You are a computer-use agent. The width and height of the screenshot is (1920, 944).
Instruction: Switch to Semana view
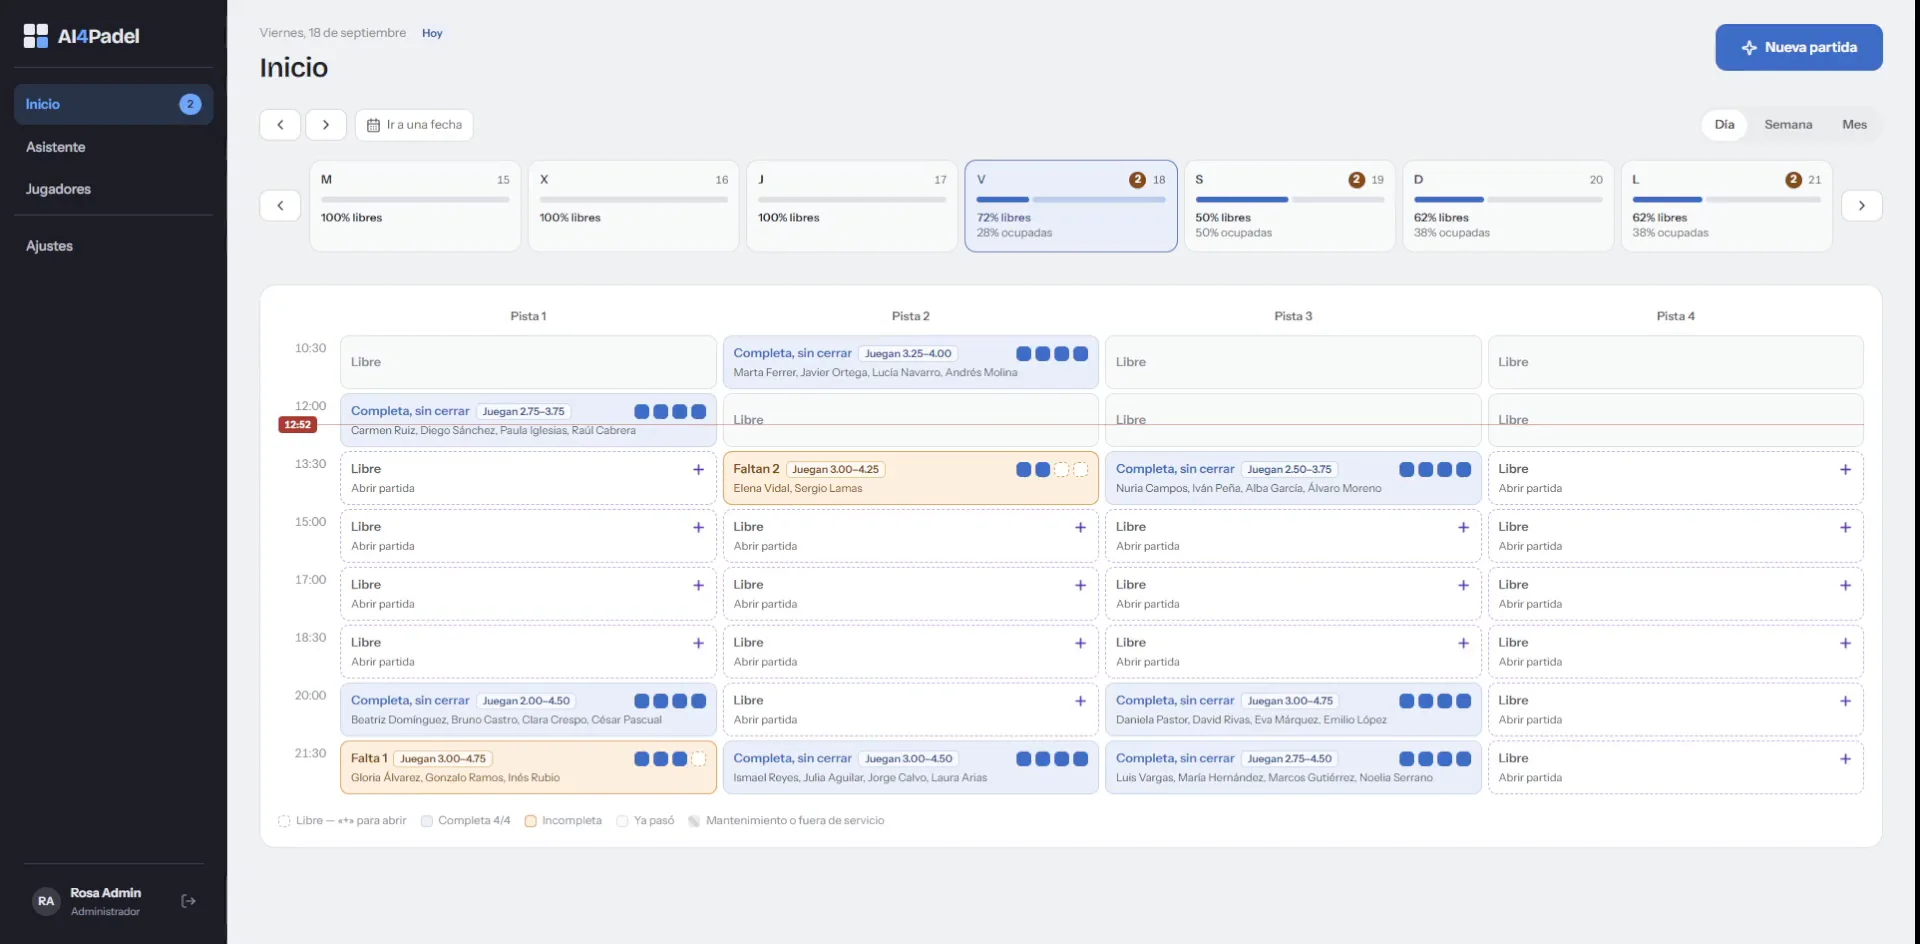(1788, 125)
